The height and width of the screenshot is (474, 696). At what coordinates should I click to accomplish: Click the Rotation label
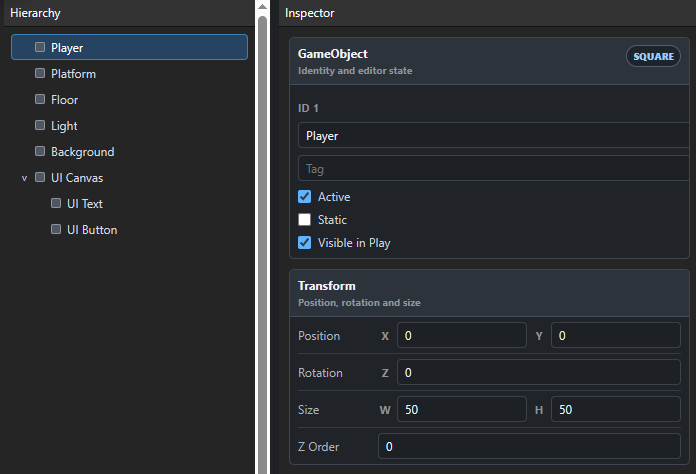point(320,372)
